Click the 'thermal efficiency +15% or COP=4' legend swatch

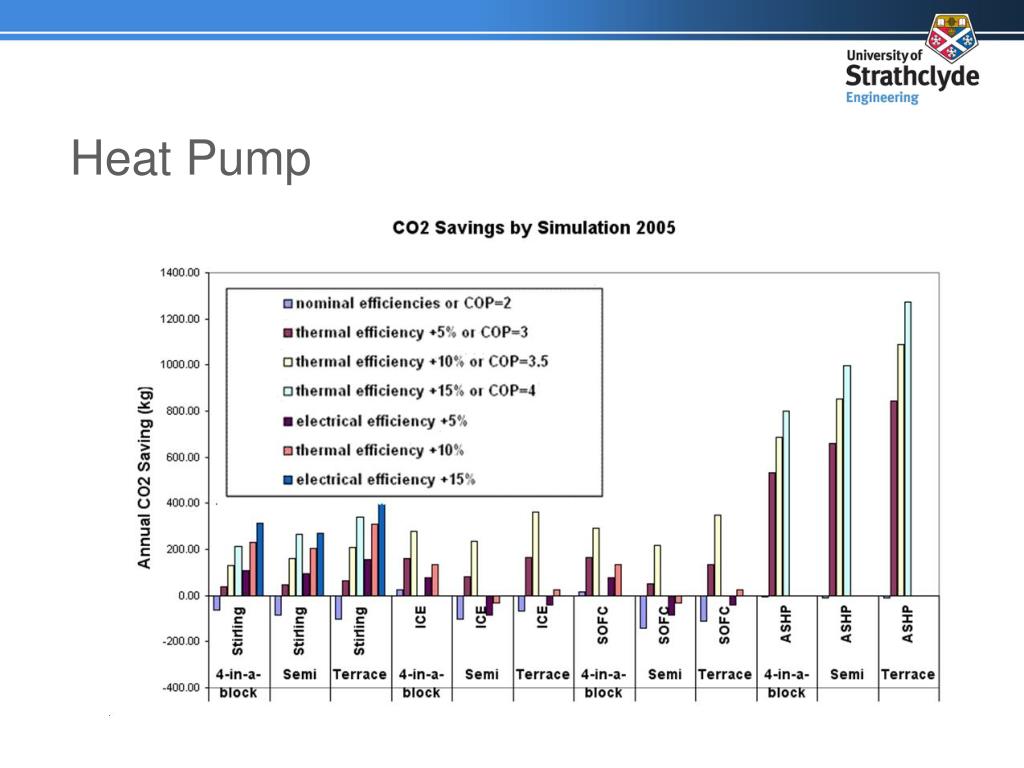288,391
